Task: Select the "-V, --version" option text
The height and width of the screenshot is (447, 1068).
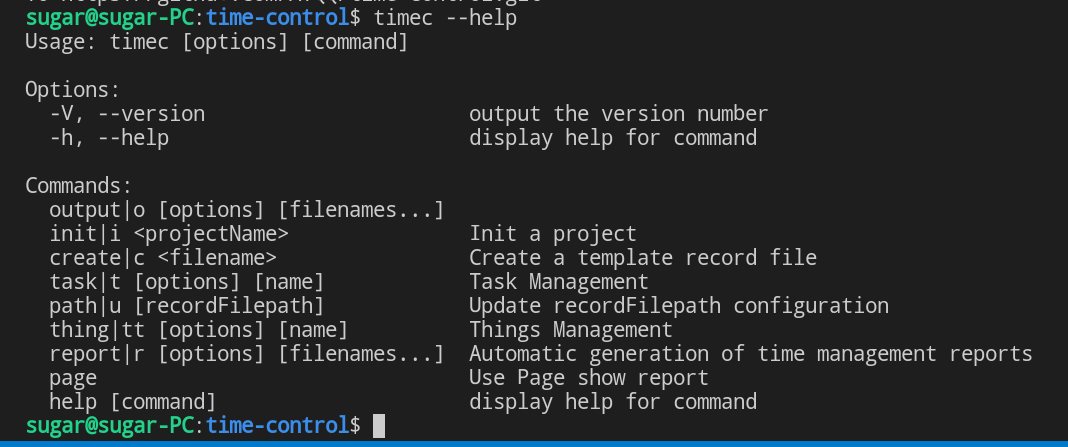Action: pyautogui.click(x=127, y=114)
